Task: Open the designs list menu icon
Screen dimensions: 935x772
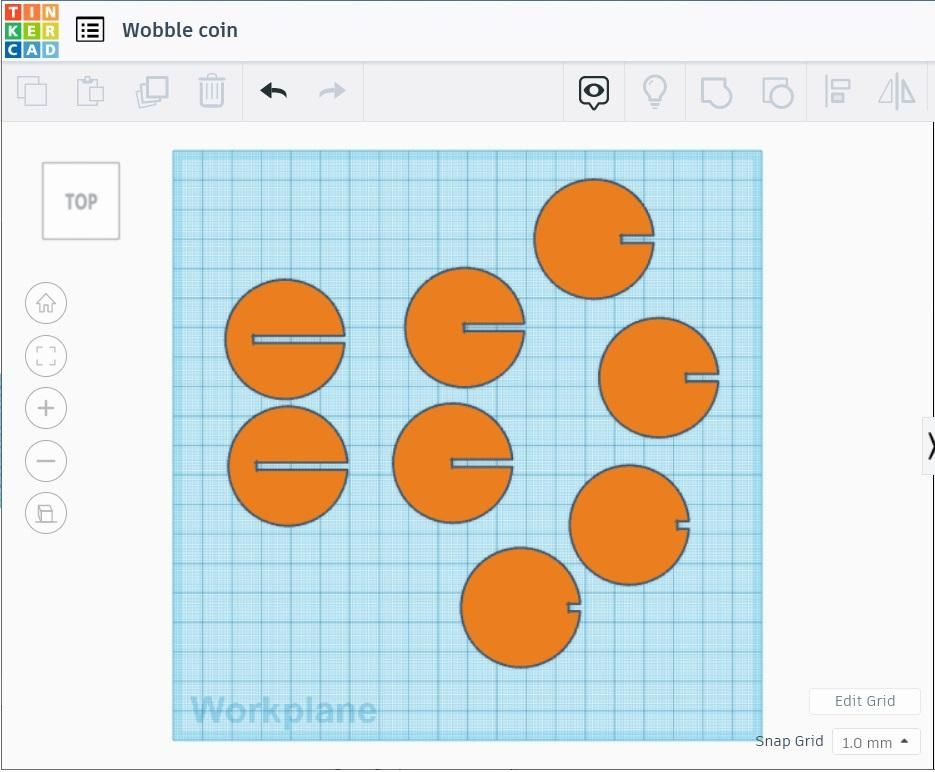Action: pos(90,30)
